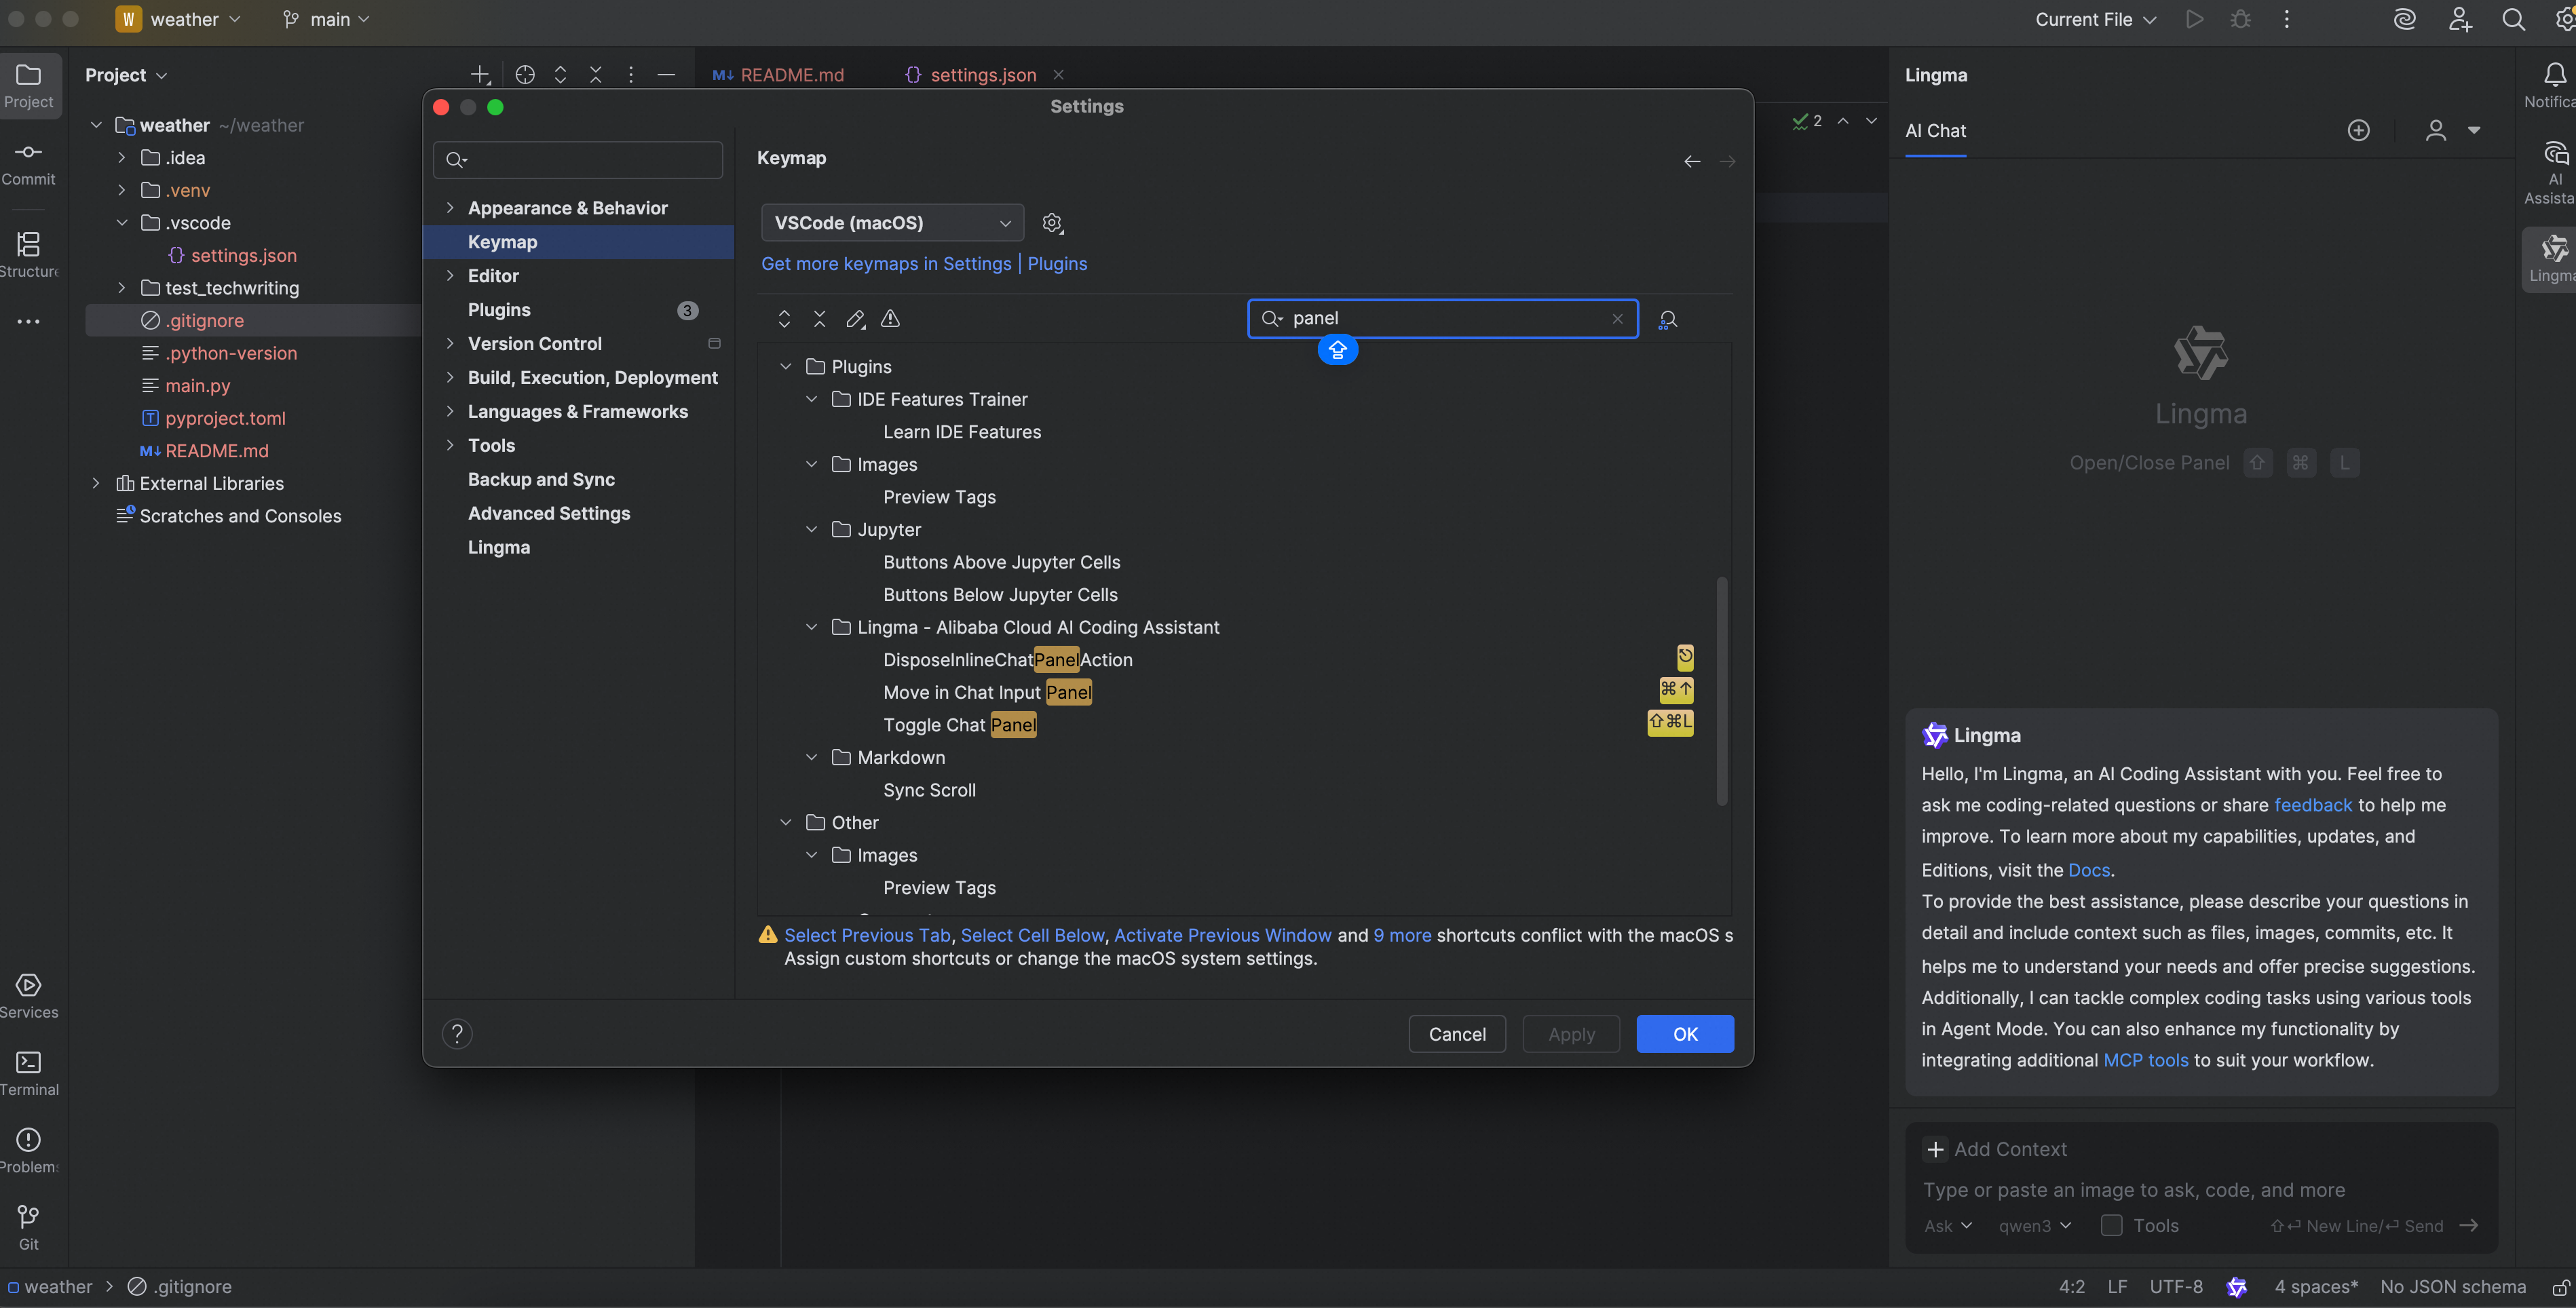Click keymap Expand All icon

pyautogui.click(x=784, y=319)
